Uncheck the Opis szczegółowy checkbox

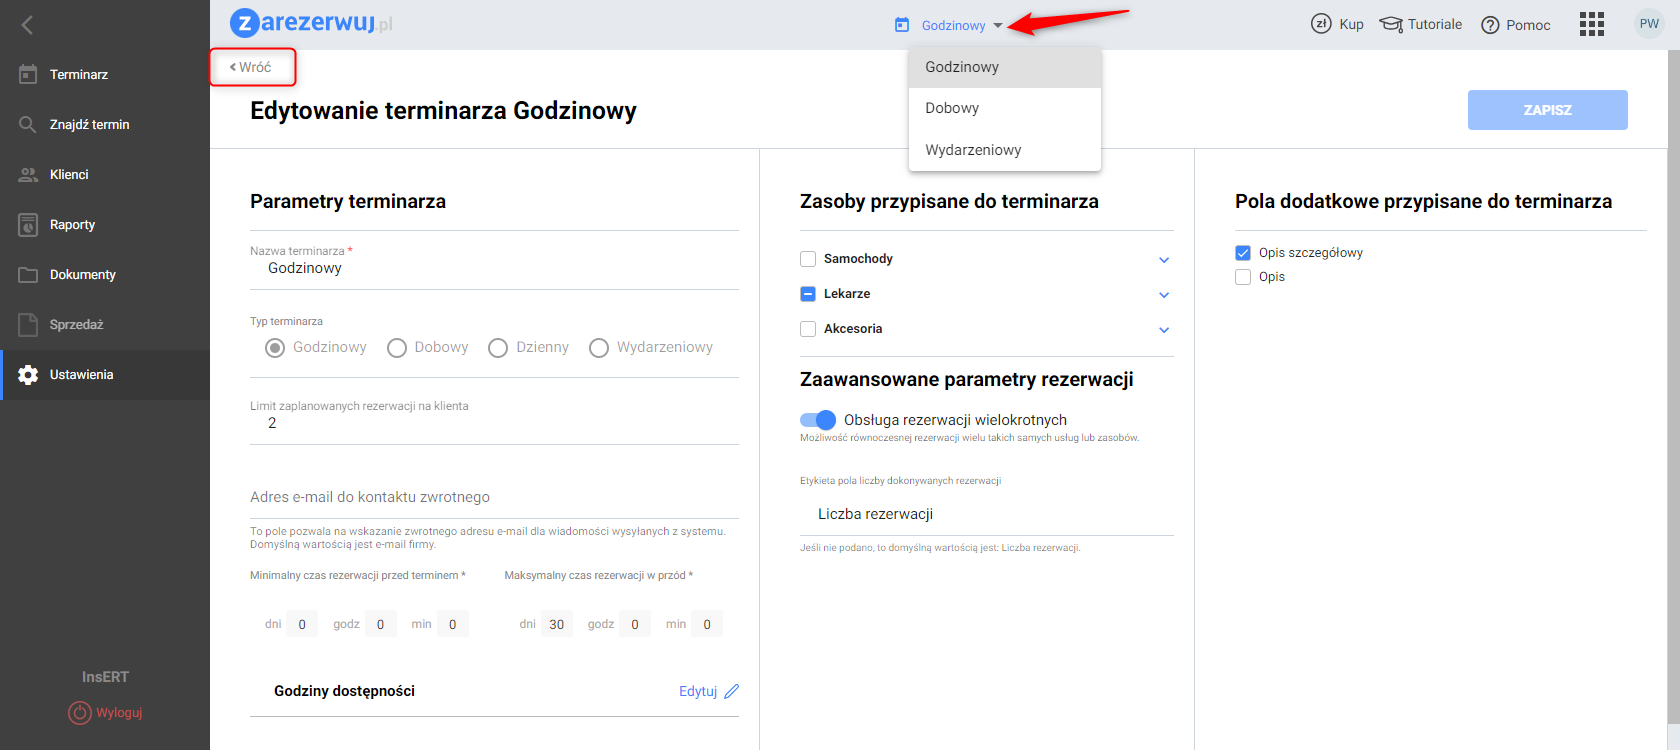pyautogui.click(x=1243, y=253)
